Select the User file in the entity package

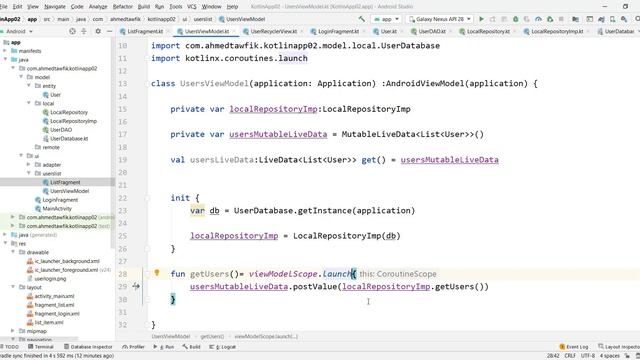click(x=52, y=95)
